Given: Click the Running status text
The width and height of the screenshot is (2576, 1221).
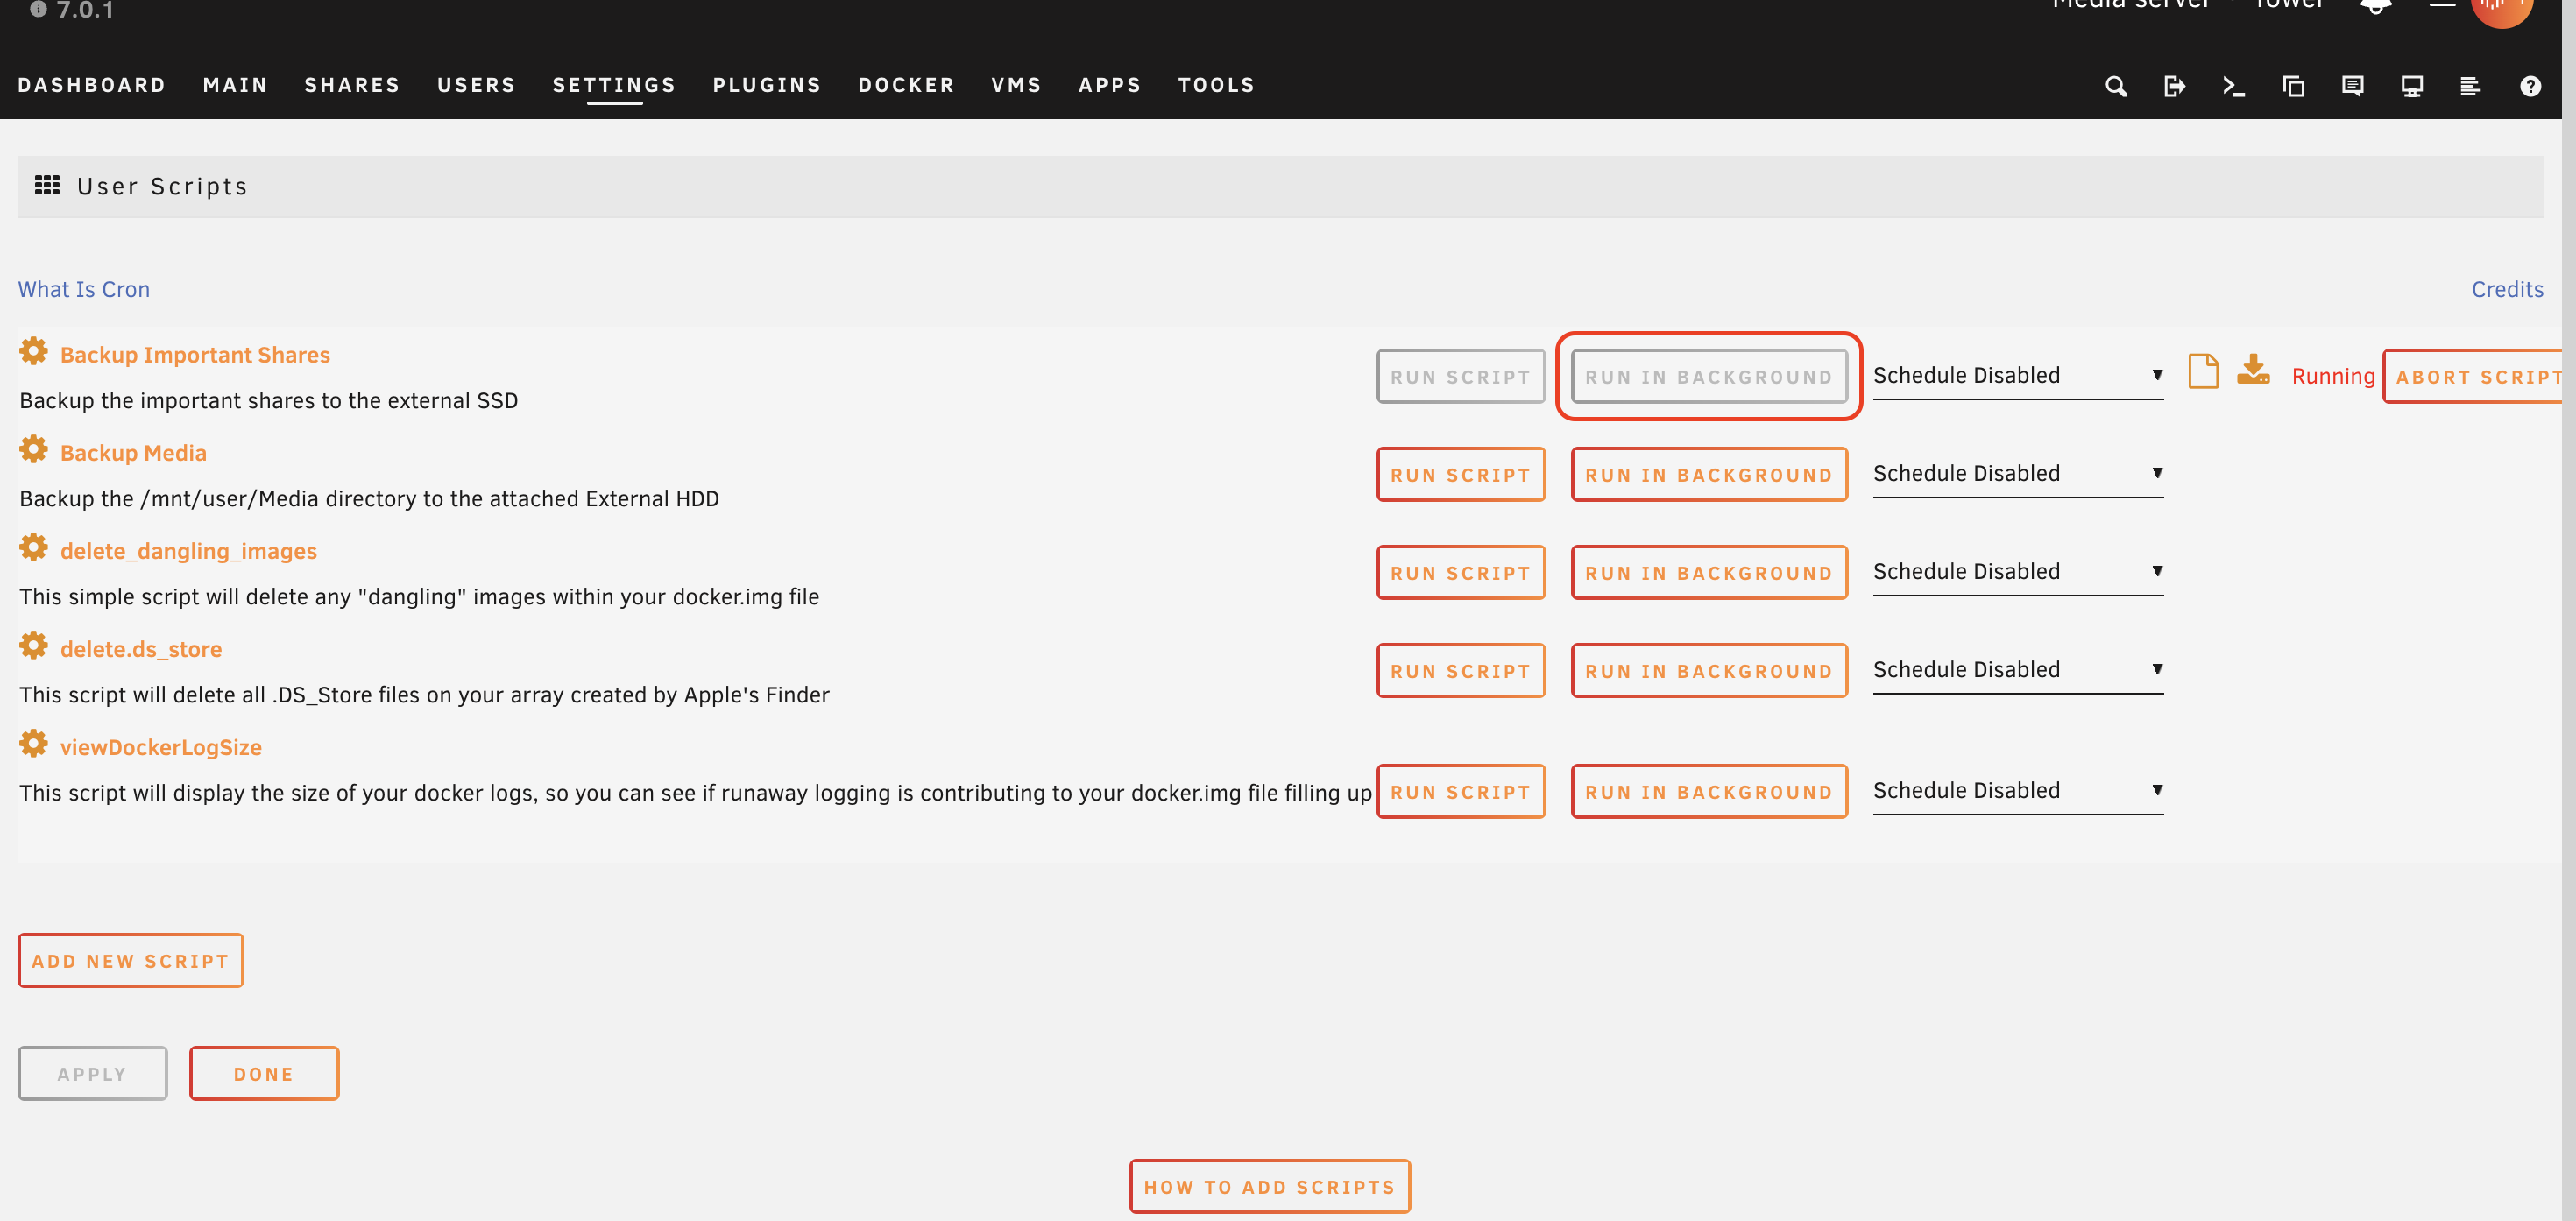Looking at the screenshot, I should coord(2332,376).
